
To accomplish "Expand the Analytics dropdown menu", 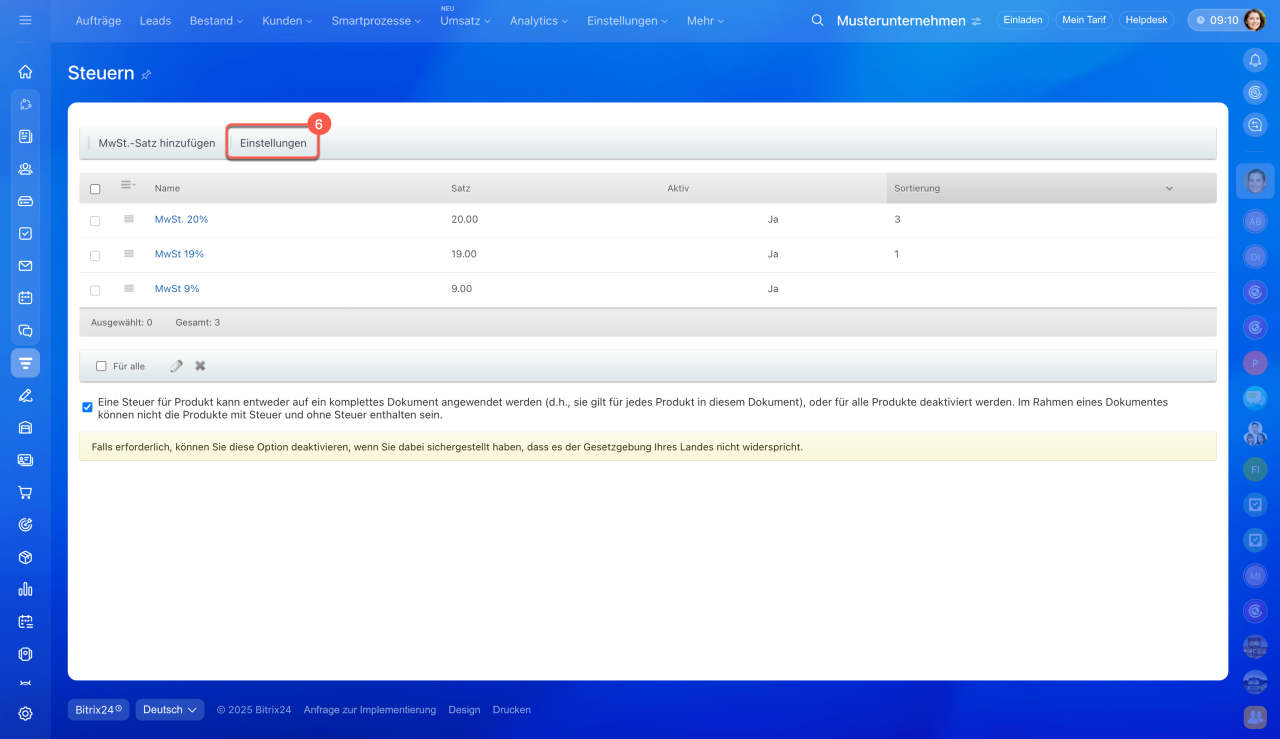I will pyautogui.click(x=538, y=20).
